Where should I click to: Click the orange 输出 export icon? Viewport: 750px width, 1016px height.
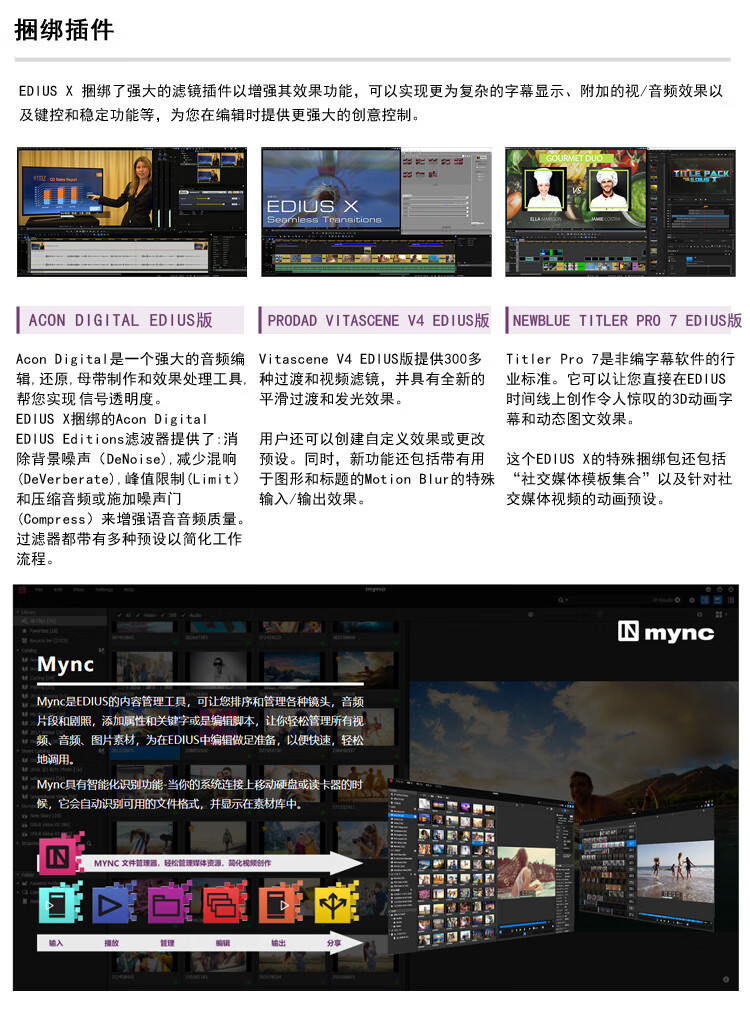pos(280,903)
